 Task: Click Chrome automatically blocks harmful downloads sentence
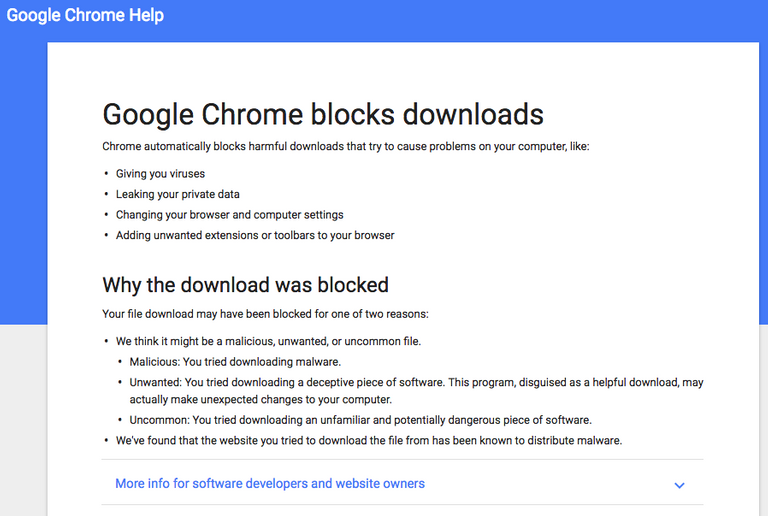coord(346,146)
